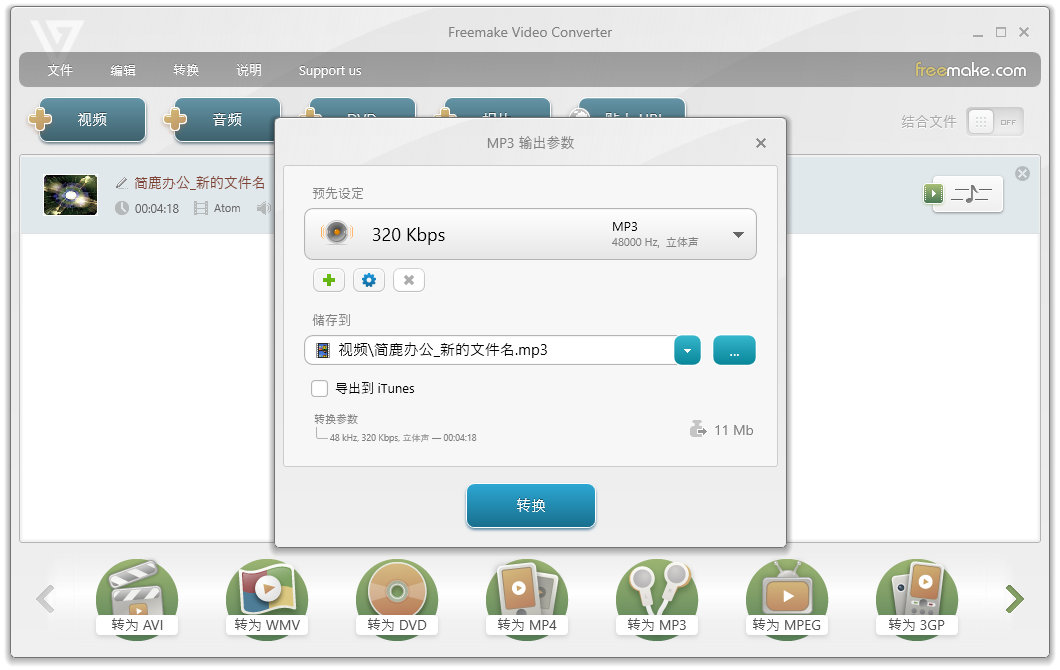
Task: Delete the current preset with the X icon
Action: click(x=408, y=280)
